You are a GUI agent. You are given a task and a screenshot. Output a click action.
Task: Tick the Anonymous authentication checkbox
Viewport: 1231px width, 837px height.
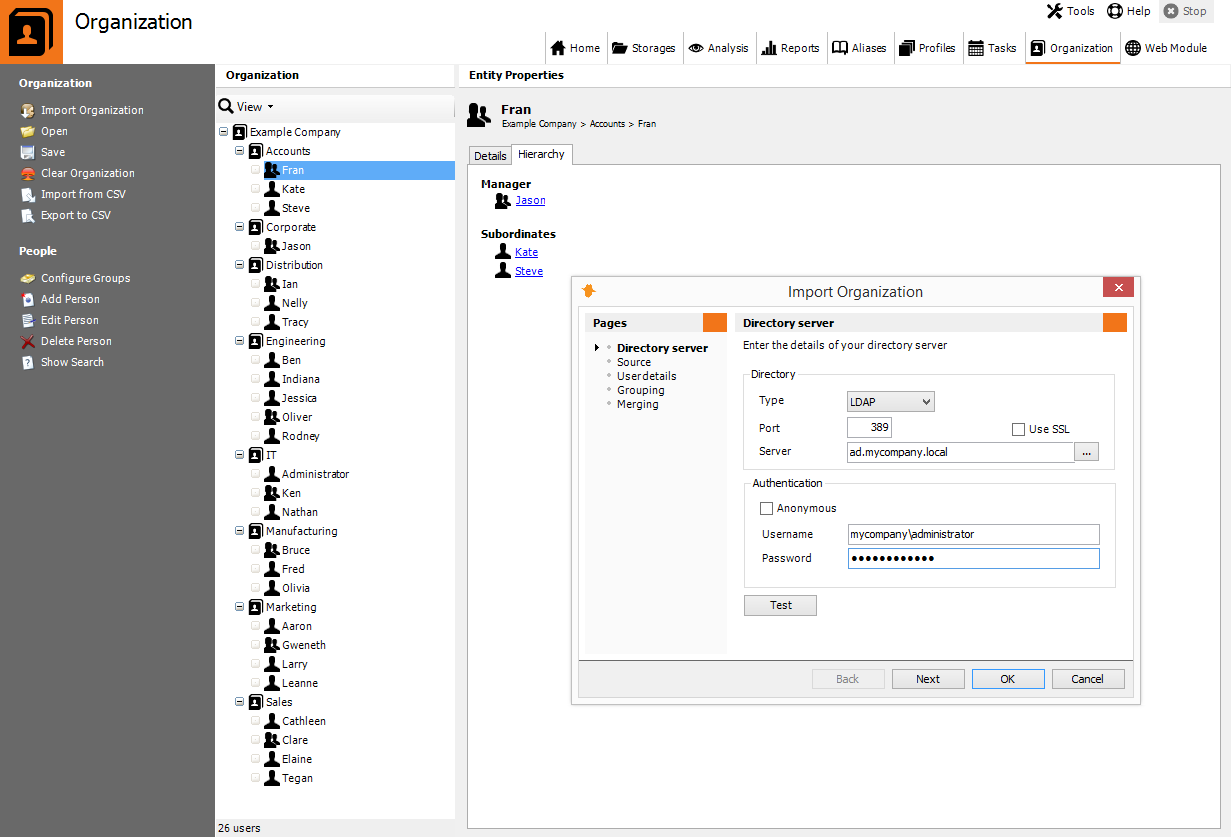767,508
